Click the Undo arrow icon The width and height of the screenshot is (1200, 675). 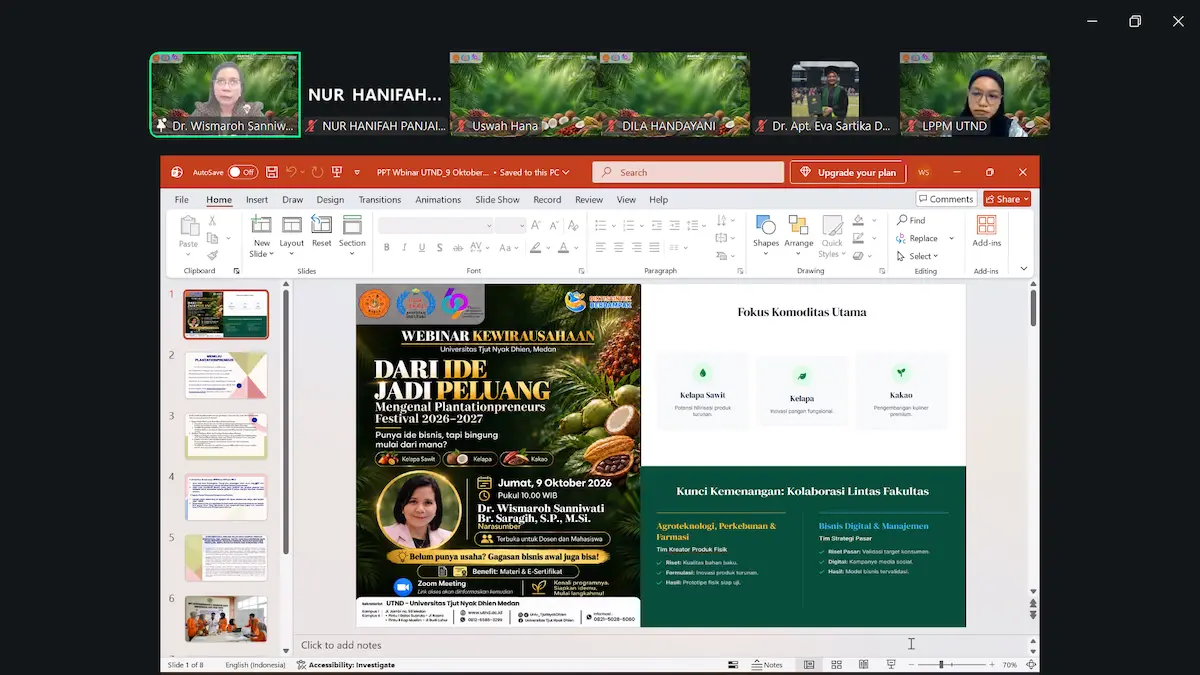coord(292,172)
